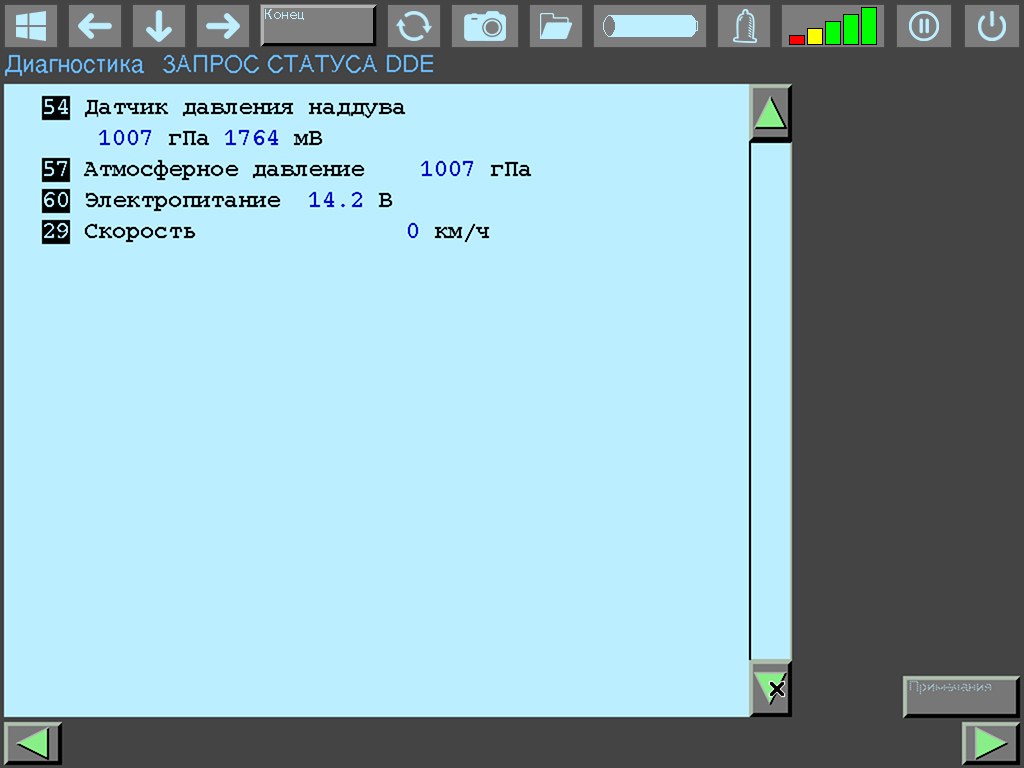Take a screenshot with the camera icon
This screenshot has height=768, width=1024.
tap(484, 26)
